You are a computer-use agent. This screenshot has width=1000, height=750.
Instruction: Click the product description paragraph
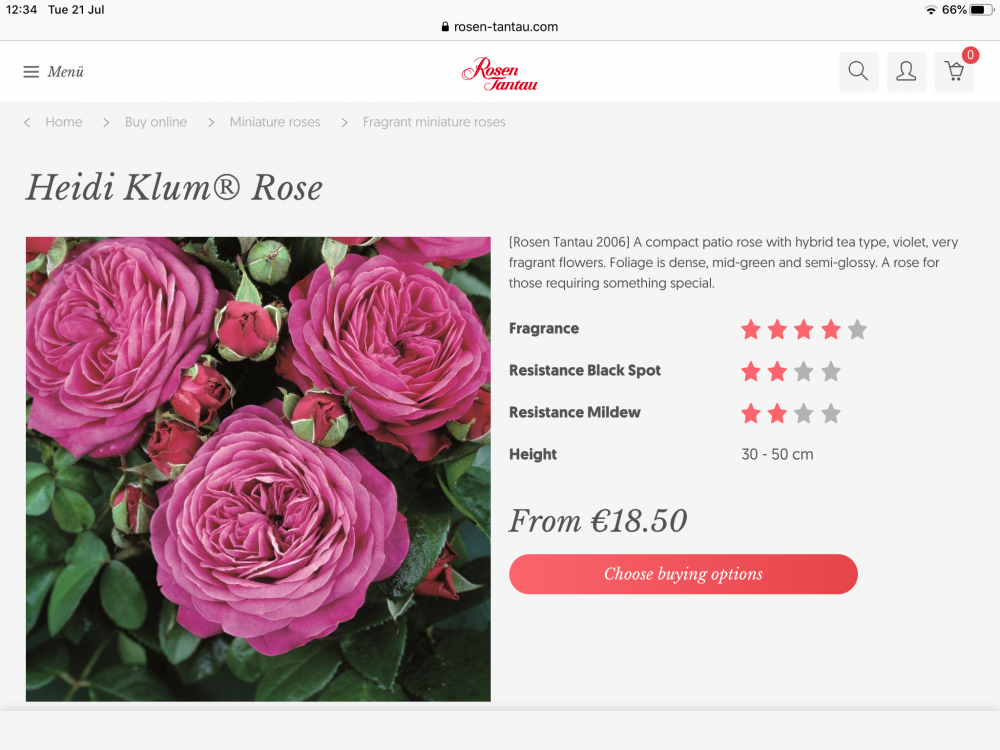tap(733, 263)
